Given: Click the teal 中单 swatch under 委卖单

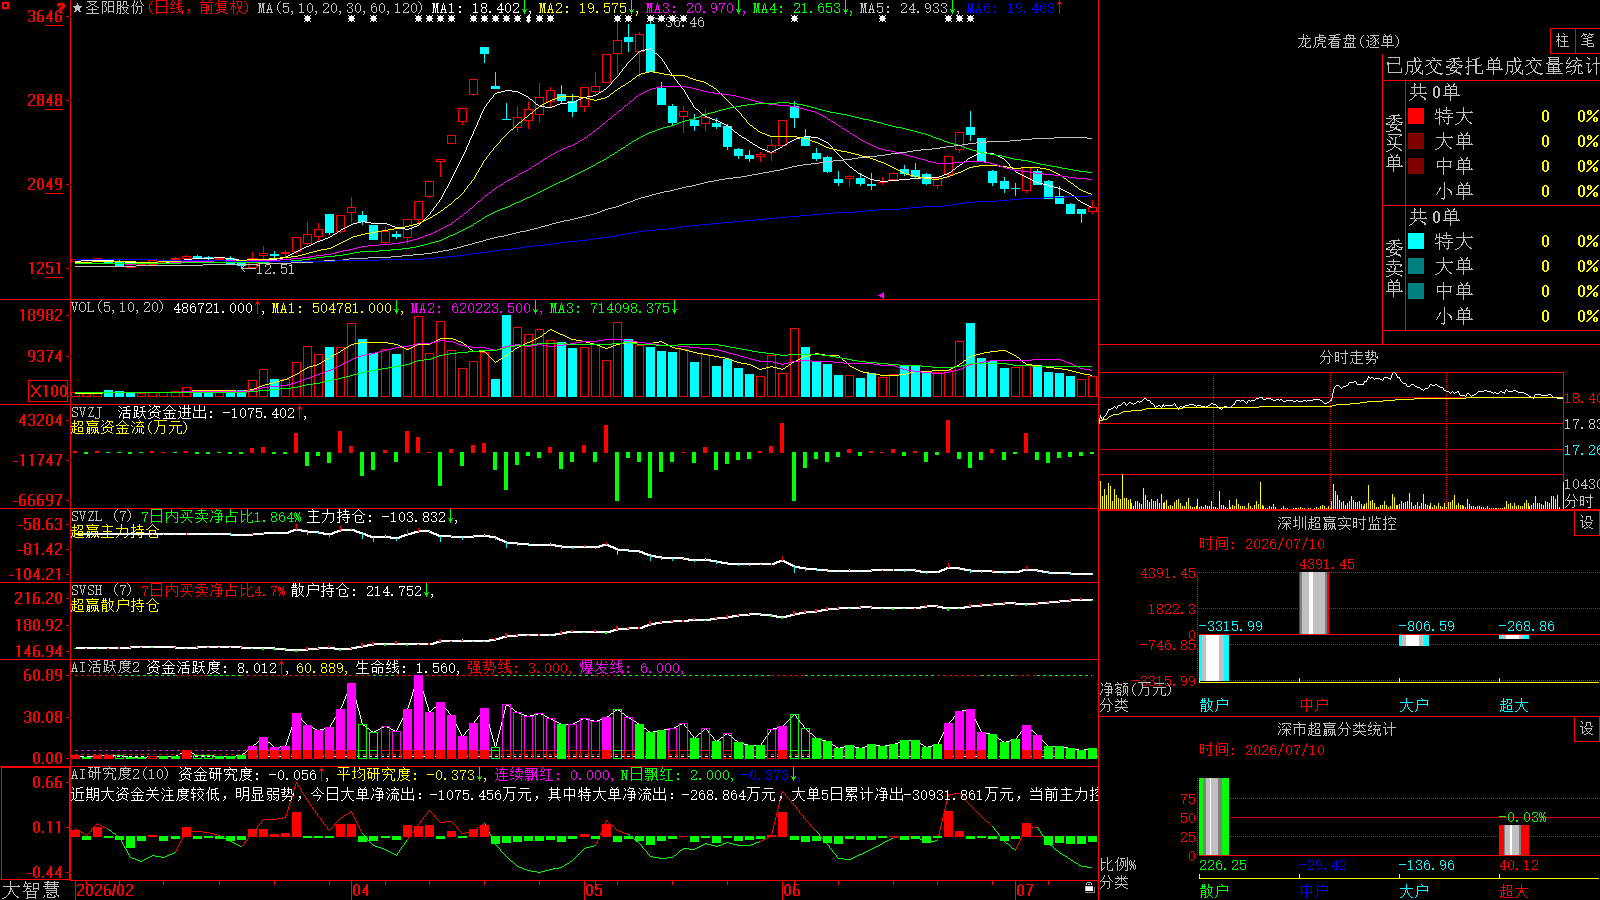Looking at the screenshot, I should coord(1416,290).
